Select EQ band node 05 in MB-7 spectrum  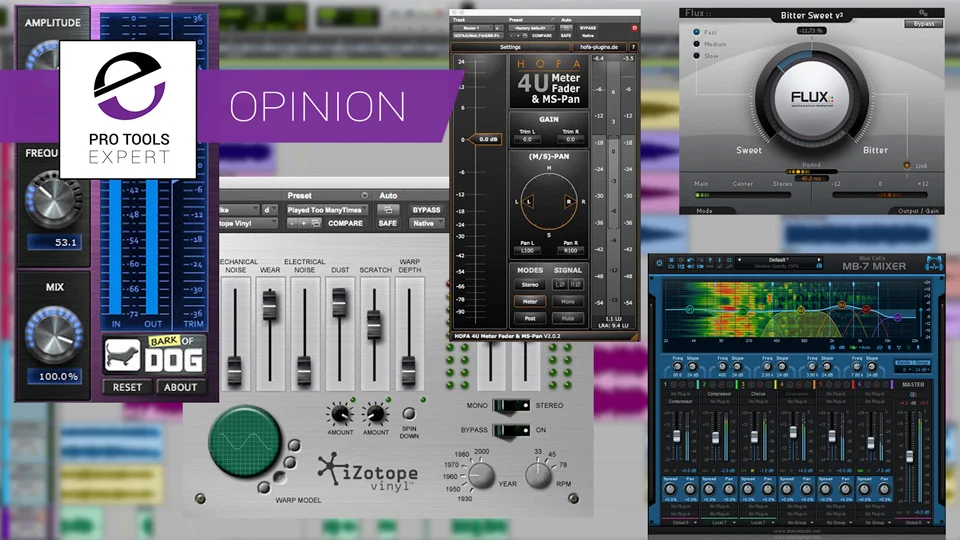[866, 309]
